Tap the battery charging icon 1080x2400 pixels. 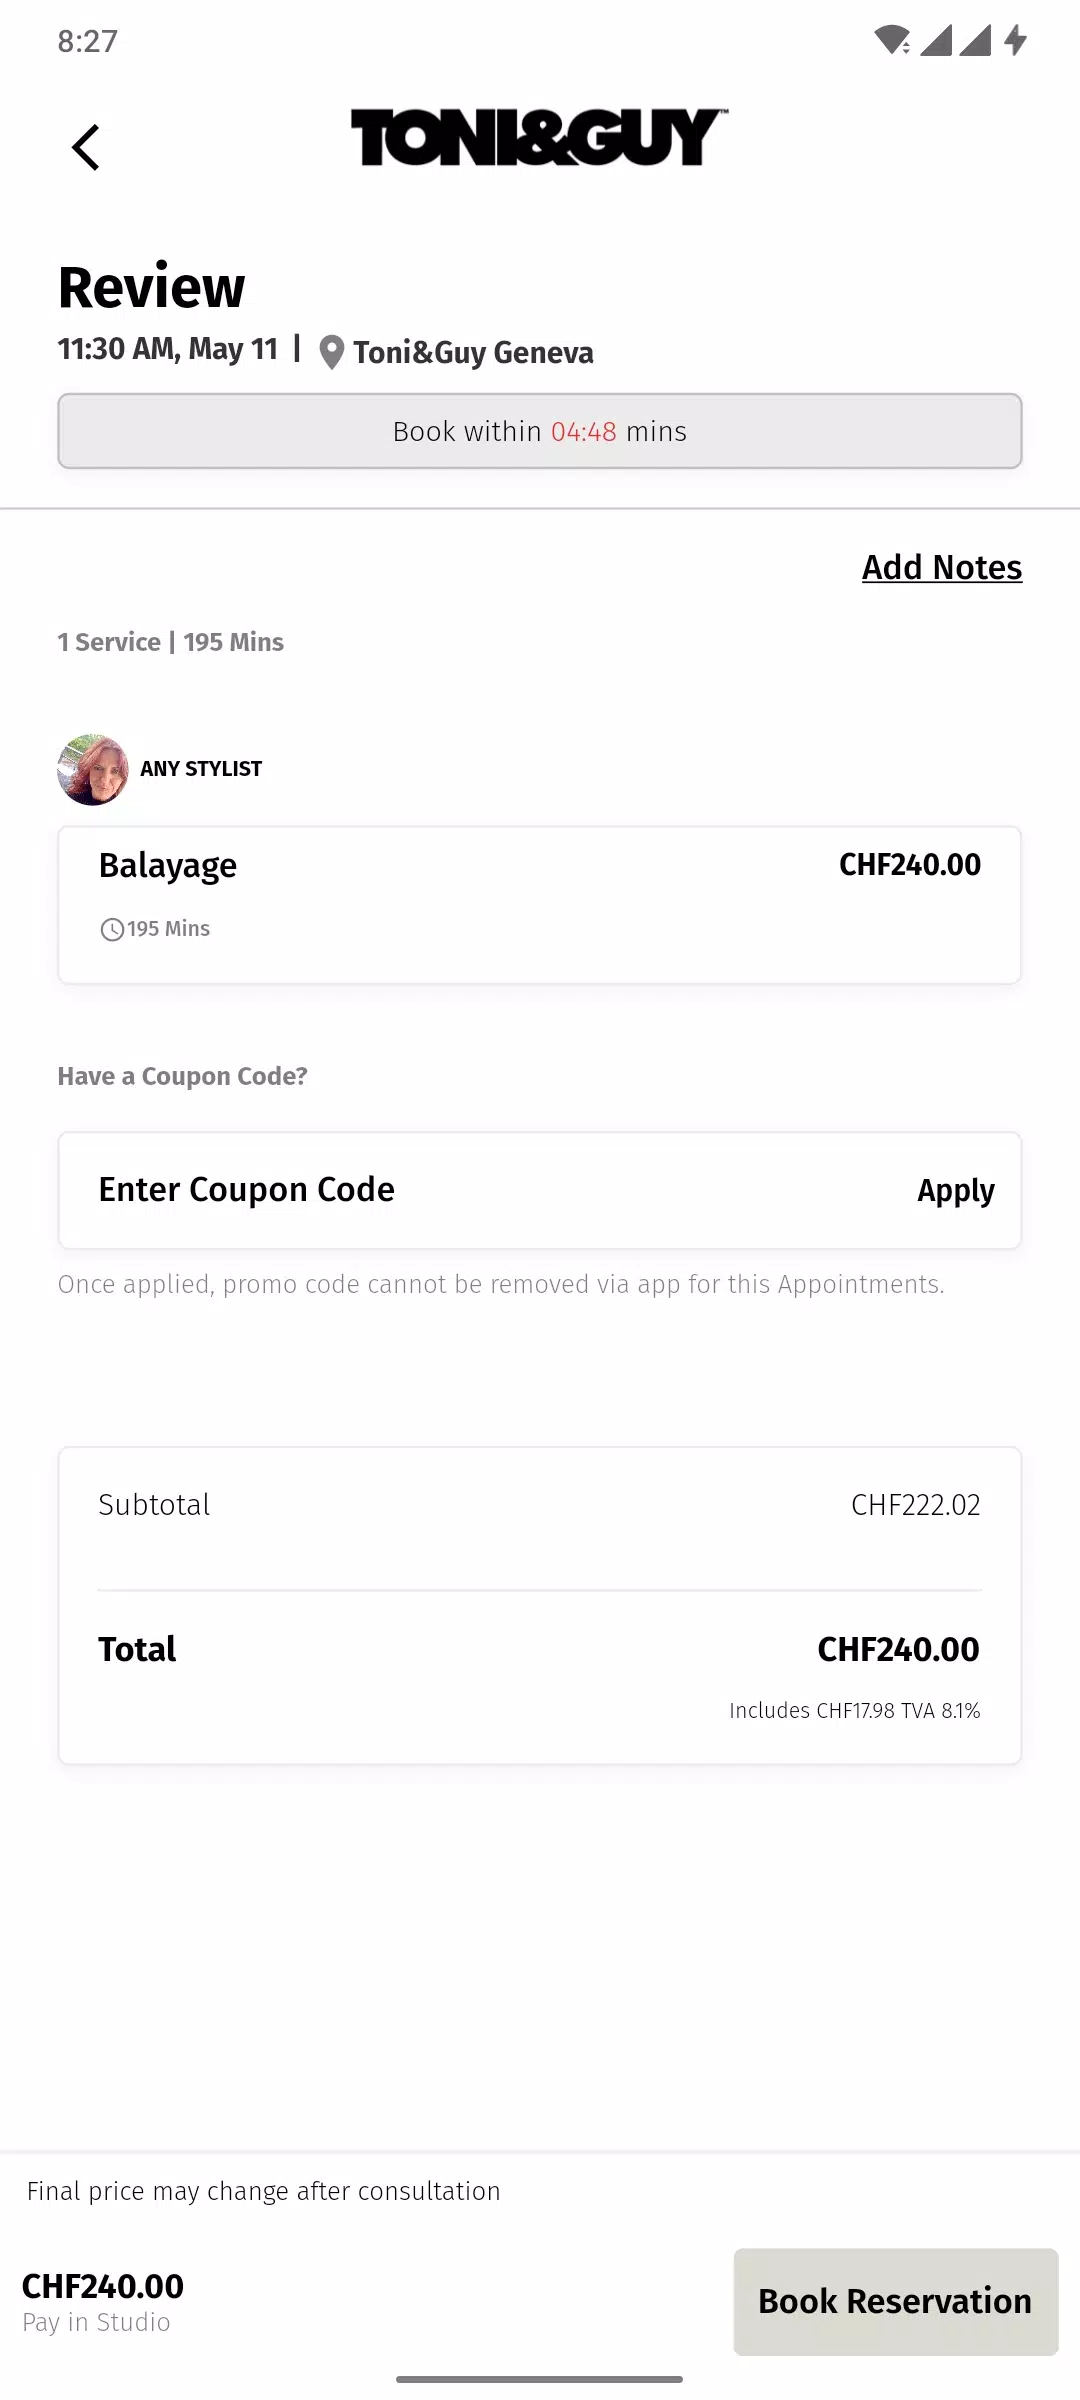[x=1015, y=40]
